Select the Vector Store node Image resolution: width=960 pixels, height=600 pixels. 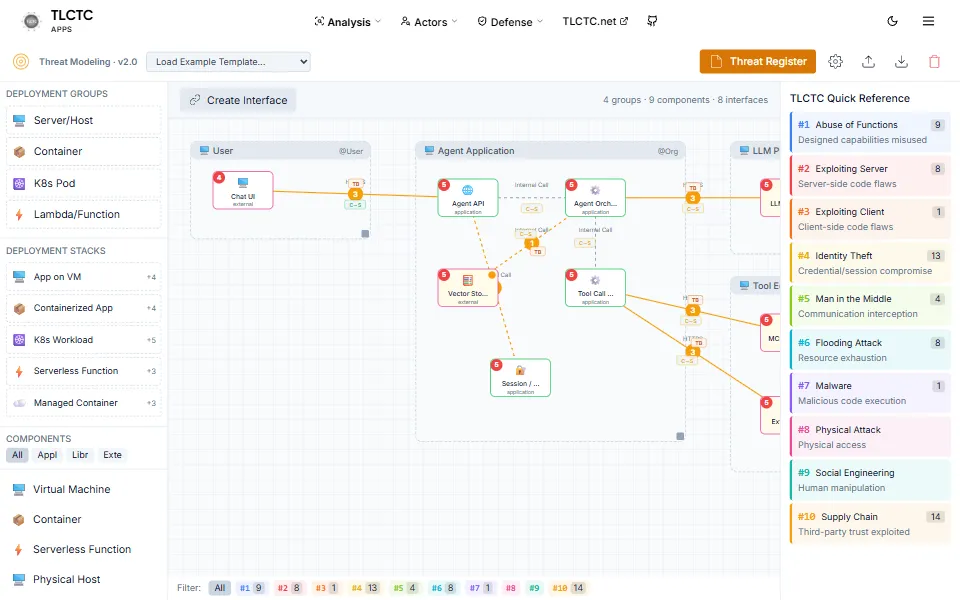click(468, 288)
